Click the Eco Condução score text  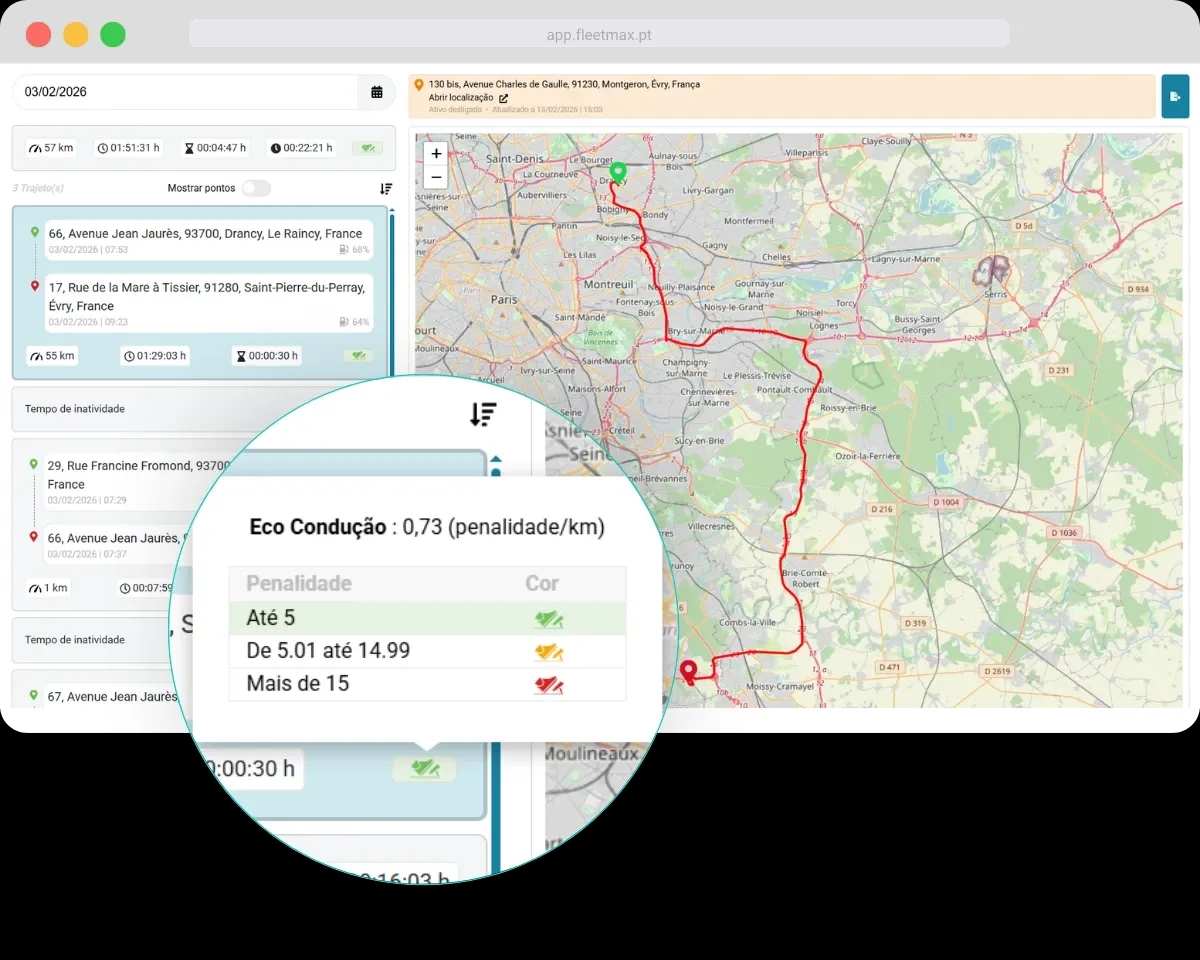click(x=427, y=527)
